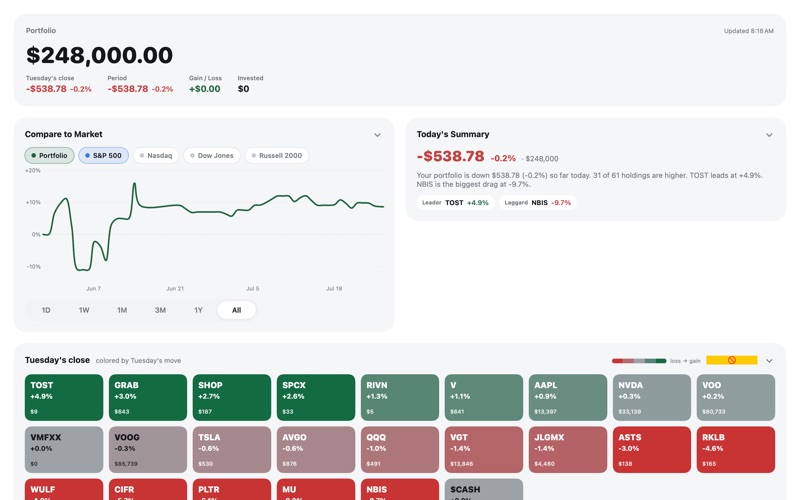
Task: Select the JLGMX -1.4% tile
Action: 568,449
